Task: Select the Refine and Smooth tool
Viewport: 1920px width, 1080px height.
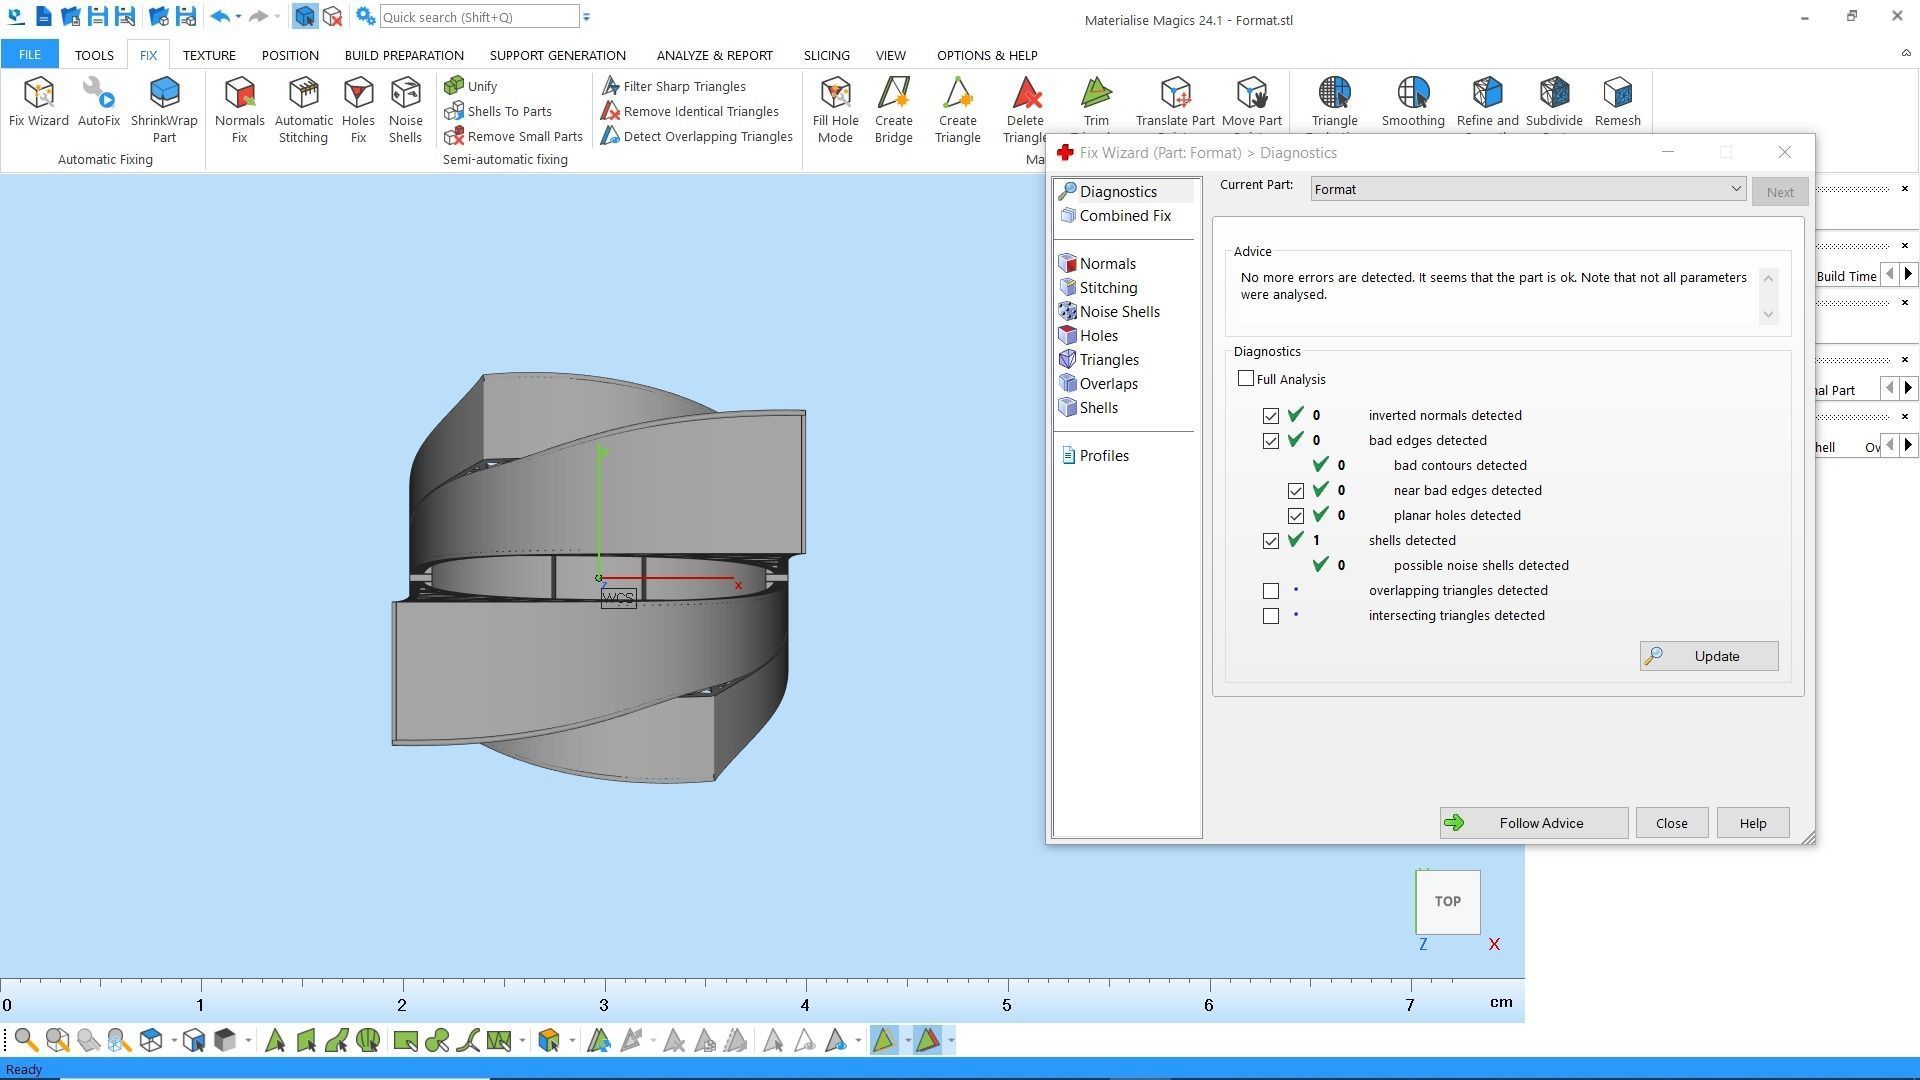Action: click(x=1487, y=103)
